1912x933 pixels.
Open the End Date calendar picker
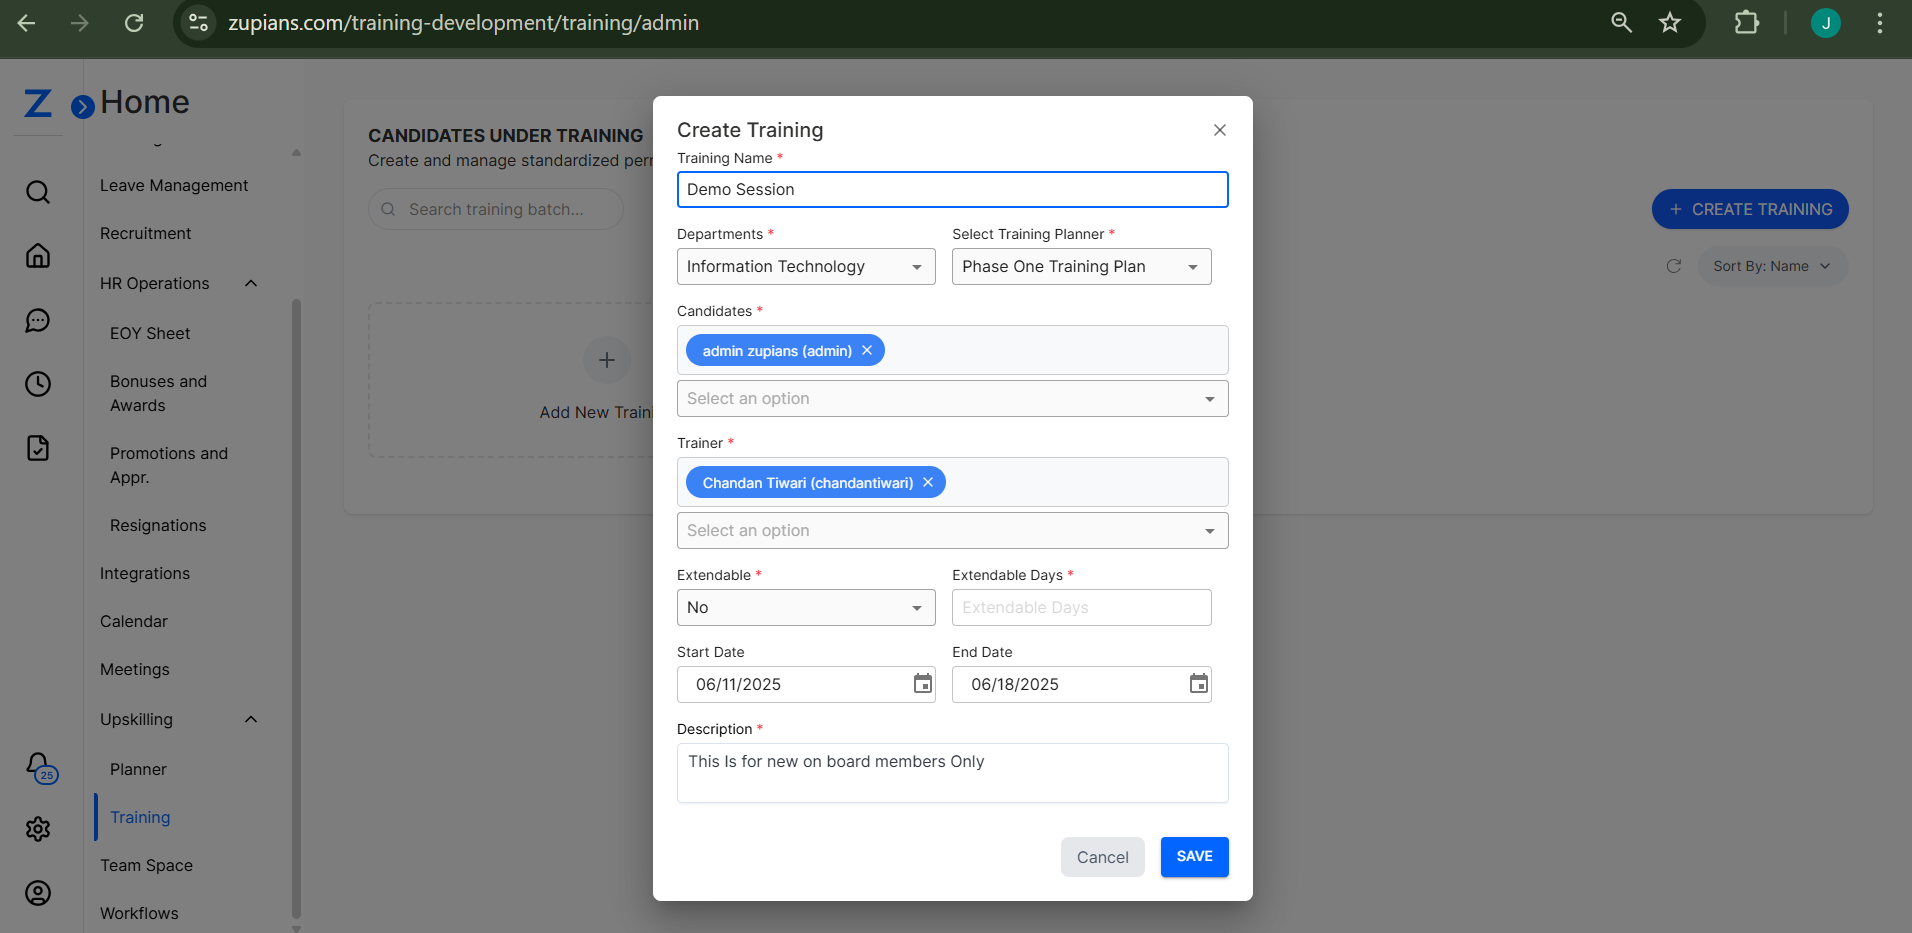(x=1197, y=684)
